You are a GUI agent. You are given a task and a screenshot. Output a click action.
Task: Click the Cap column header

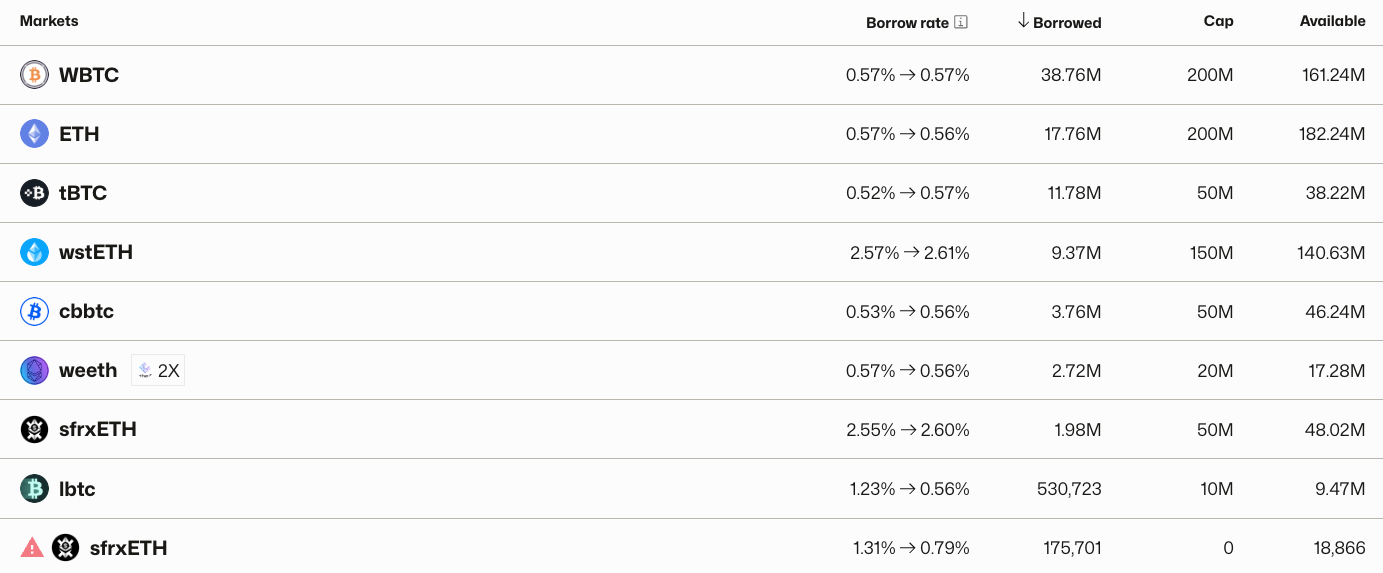(x=1218, y=21)
